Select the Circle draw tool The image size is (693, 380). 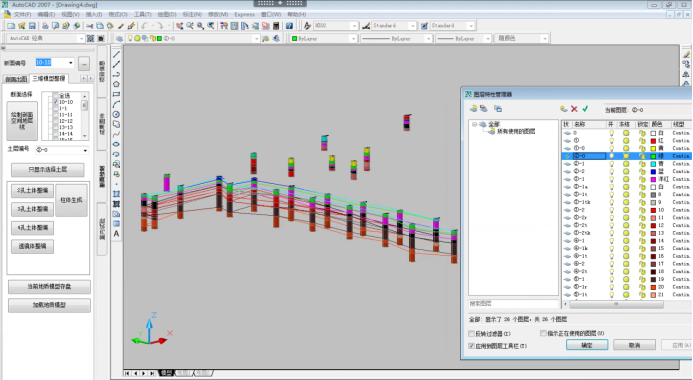click(116, 114)
